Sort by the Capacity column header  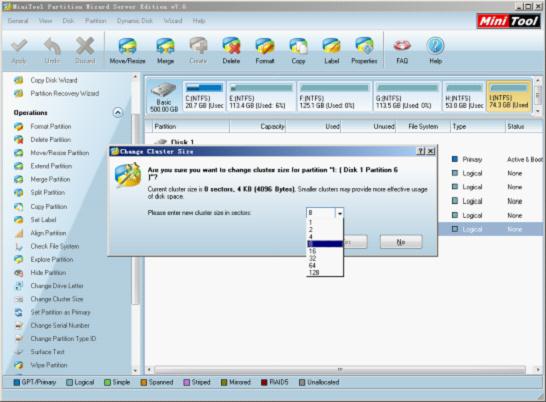tap(258, 126)
